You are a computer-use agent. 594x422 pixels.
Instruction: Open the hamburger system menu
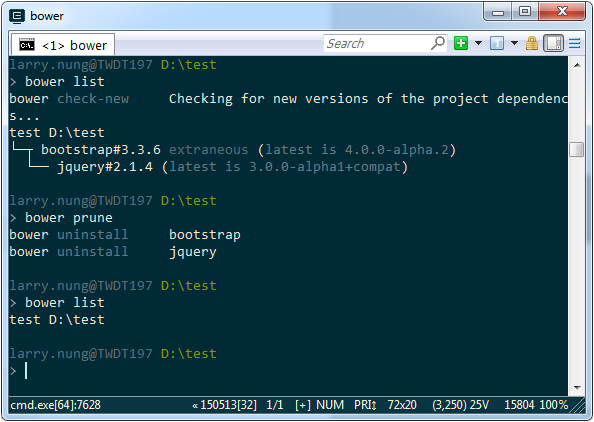[x=574, y=43]
